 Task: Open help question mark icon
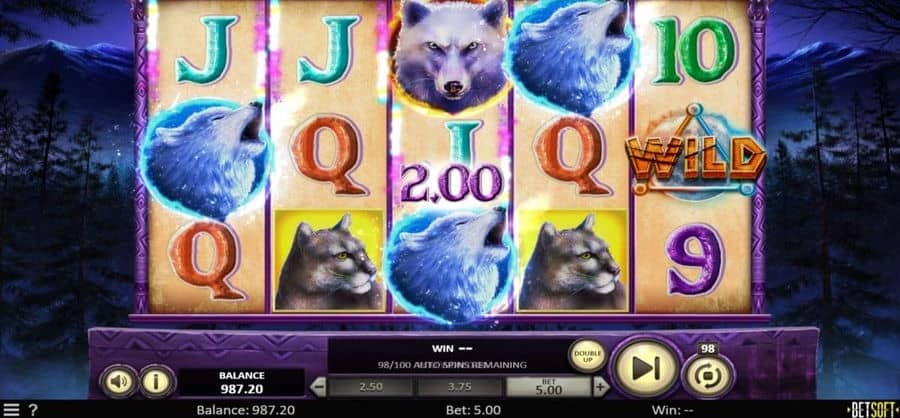[x=33, y=410]
